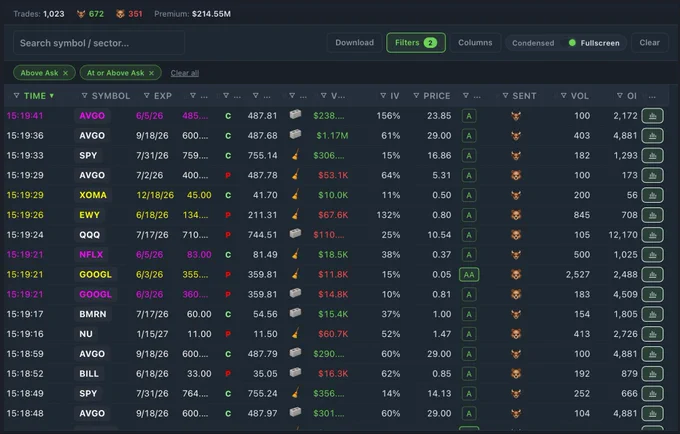Select the BILL symbol tag
The width and height of the screenshot is (680, 434).
tap(89, 374)
